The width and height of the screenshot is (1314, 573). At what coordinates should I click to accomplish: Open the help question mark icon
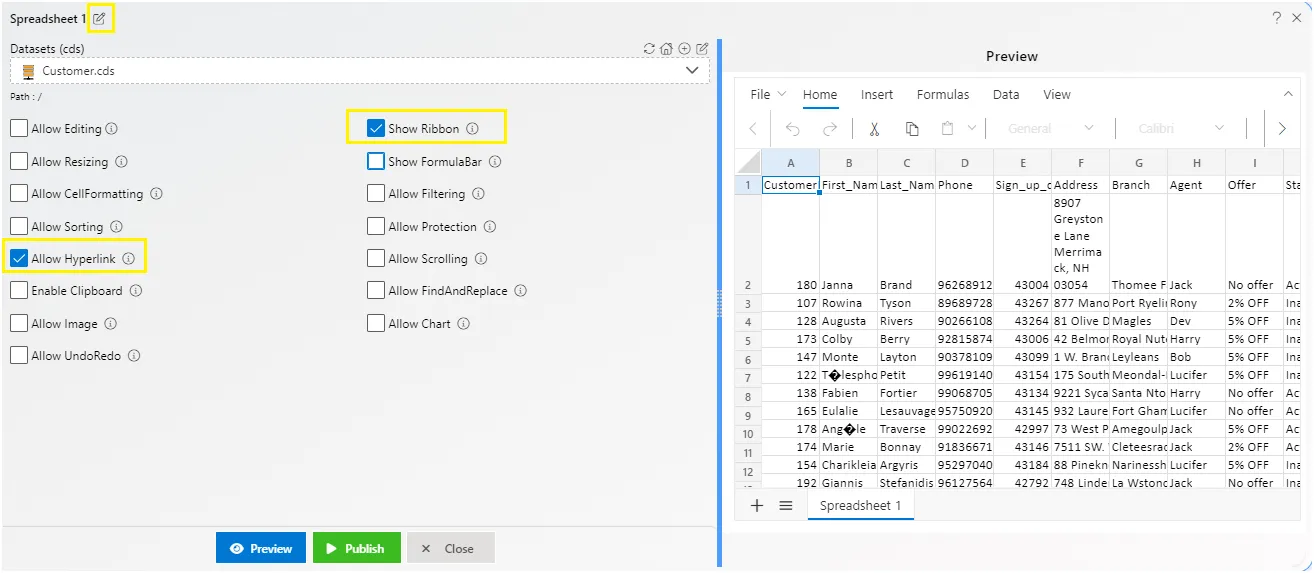coord(1277,18)
